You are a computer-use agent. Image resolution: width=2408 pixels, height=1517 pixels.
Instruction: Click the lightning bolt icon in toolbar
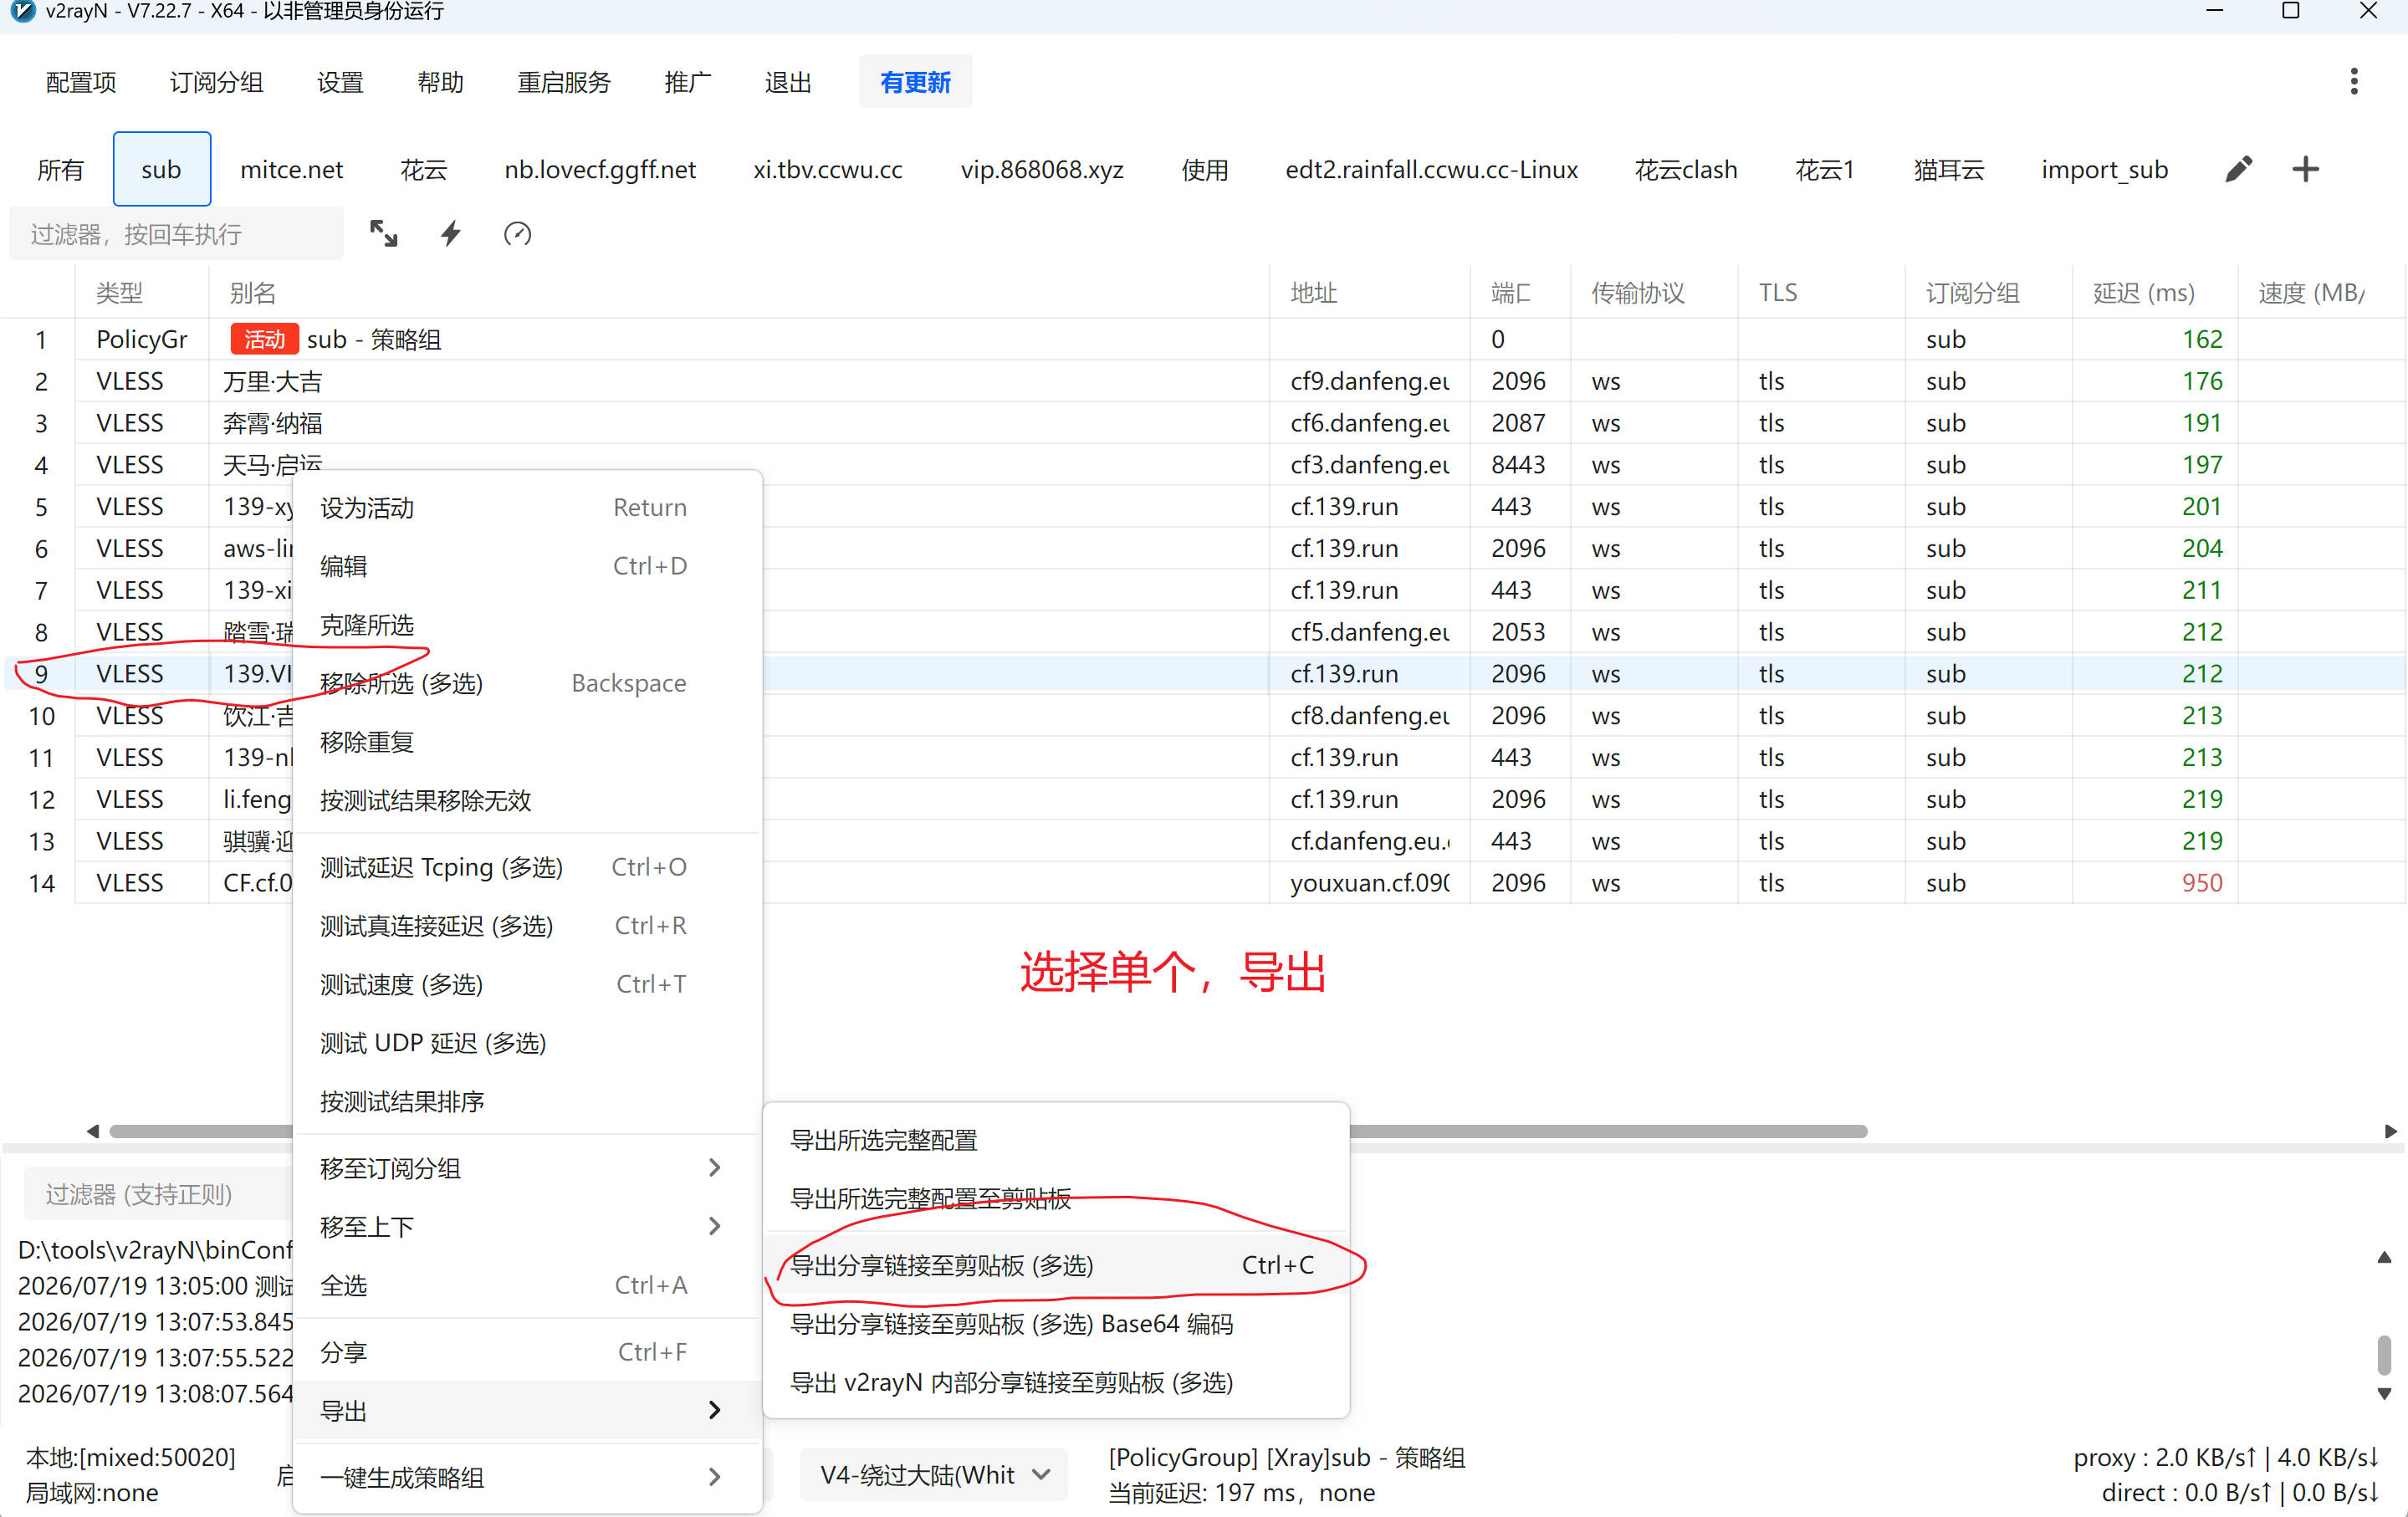451,234
